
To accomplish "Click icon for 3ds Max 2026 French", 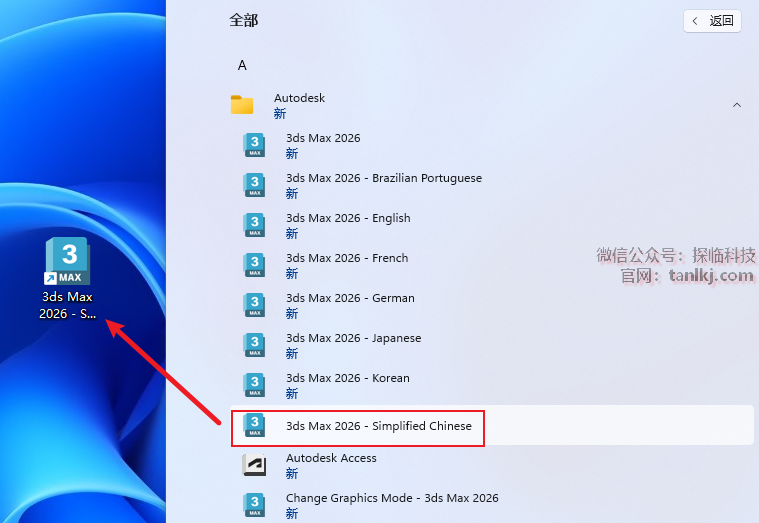I will (255, 265).
